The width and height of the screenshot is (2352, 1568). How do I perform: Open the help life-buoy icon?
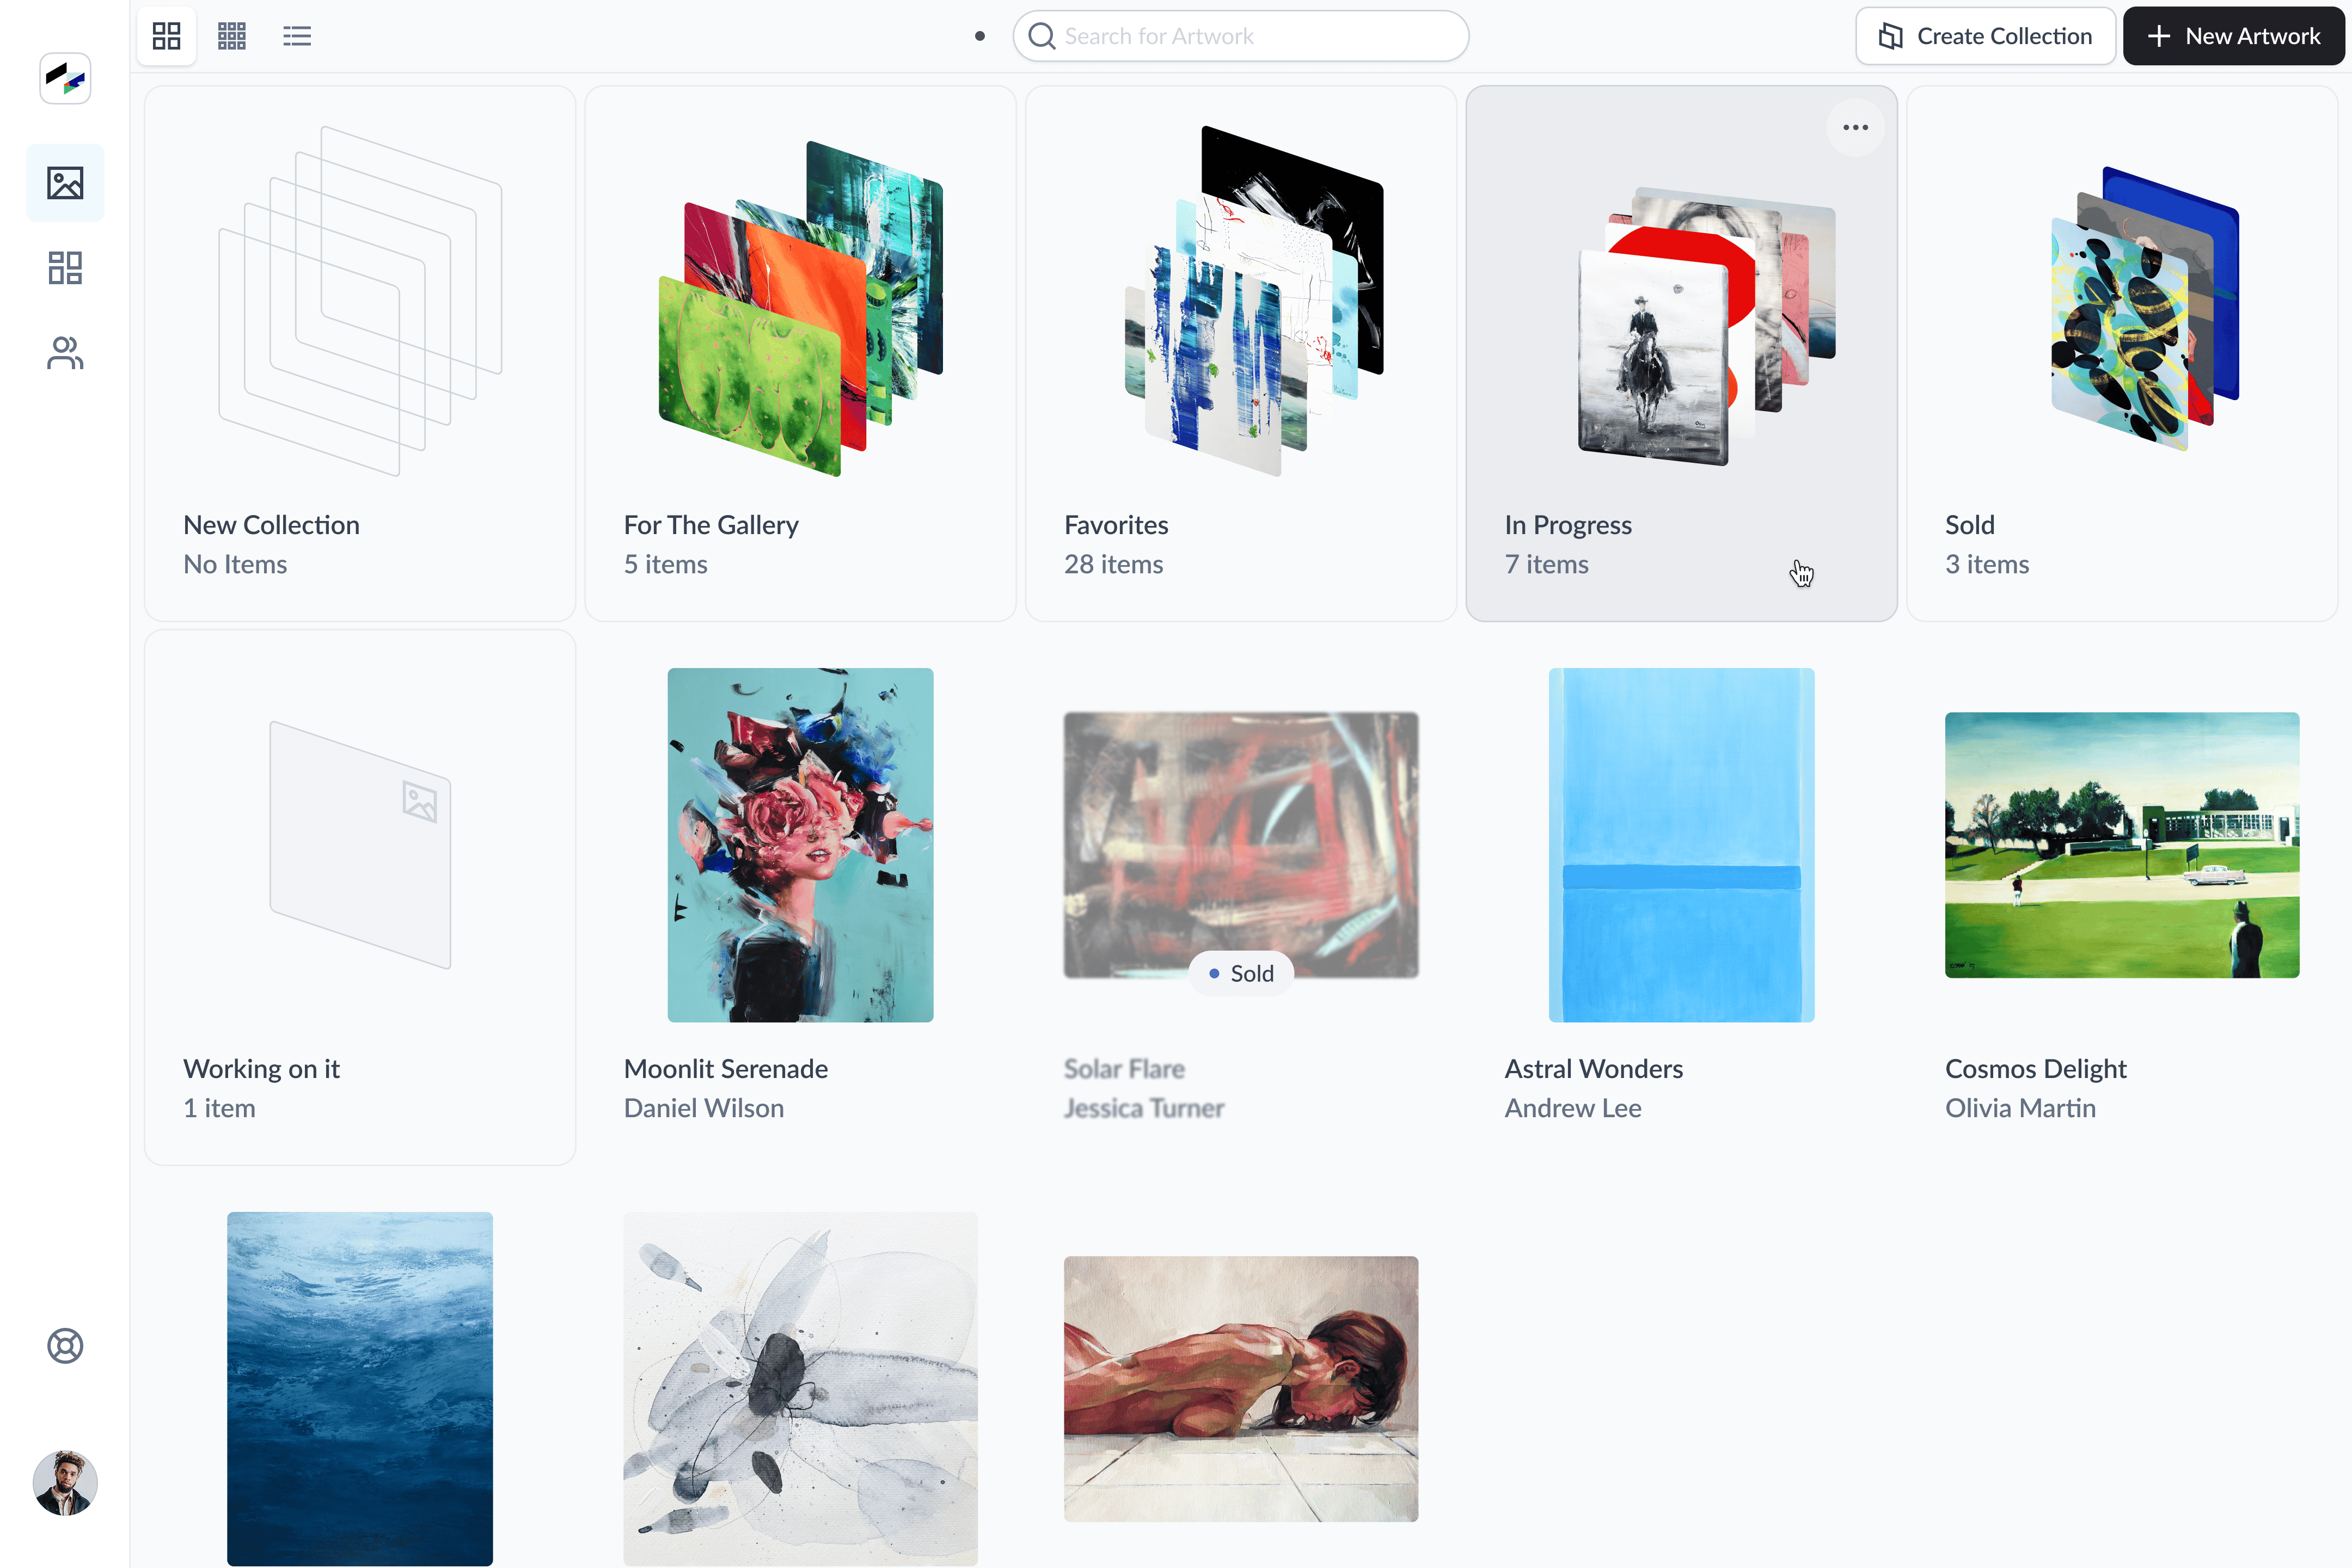64,1345
